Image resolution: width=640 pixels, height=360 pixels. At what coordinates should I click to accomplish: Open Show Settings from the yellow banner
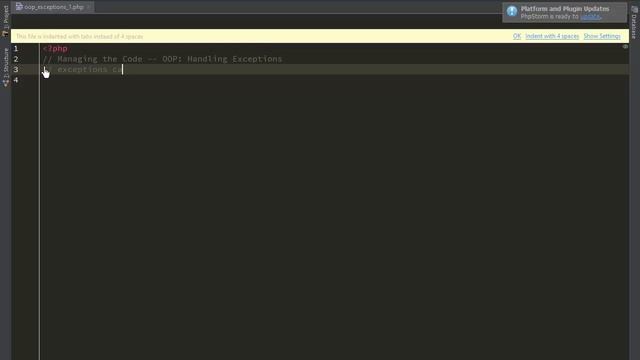tap(602, 36)
